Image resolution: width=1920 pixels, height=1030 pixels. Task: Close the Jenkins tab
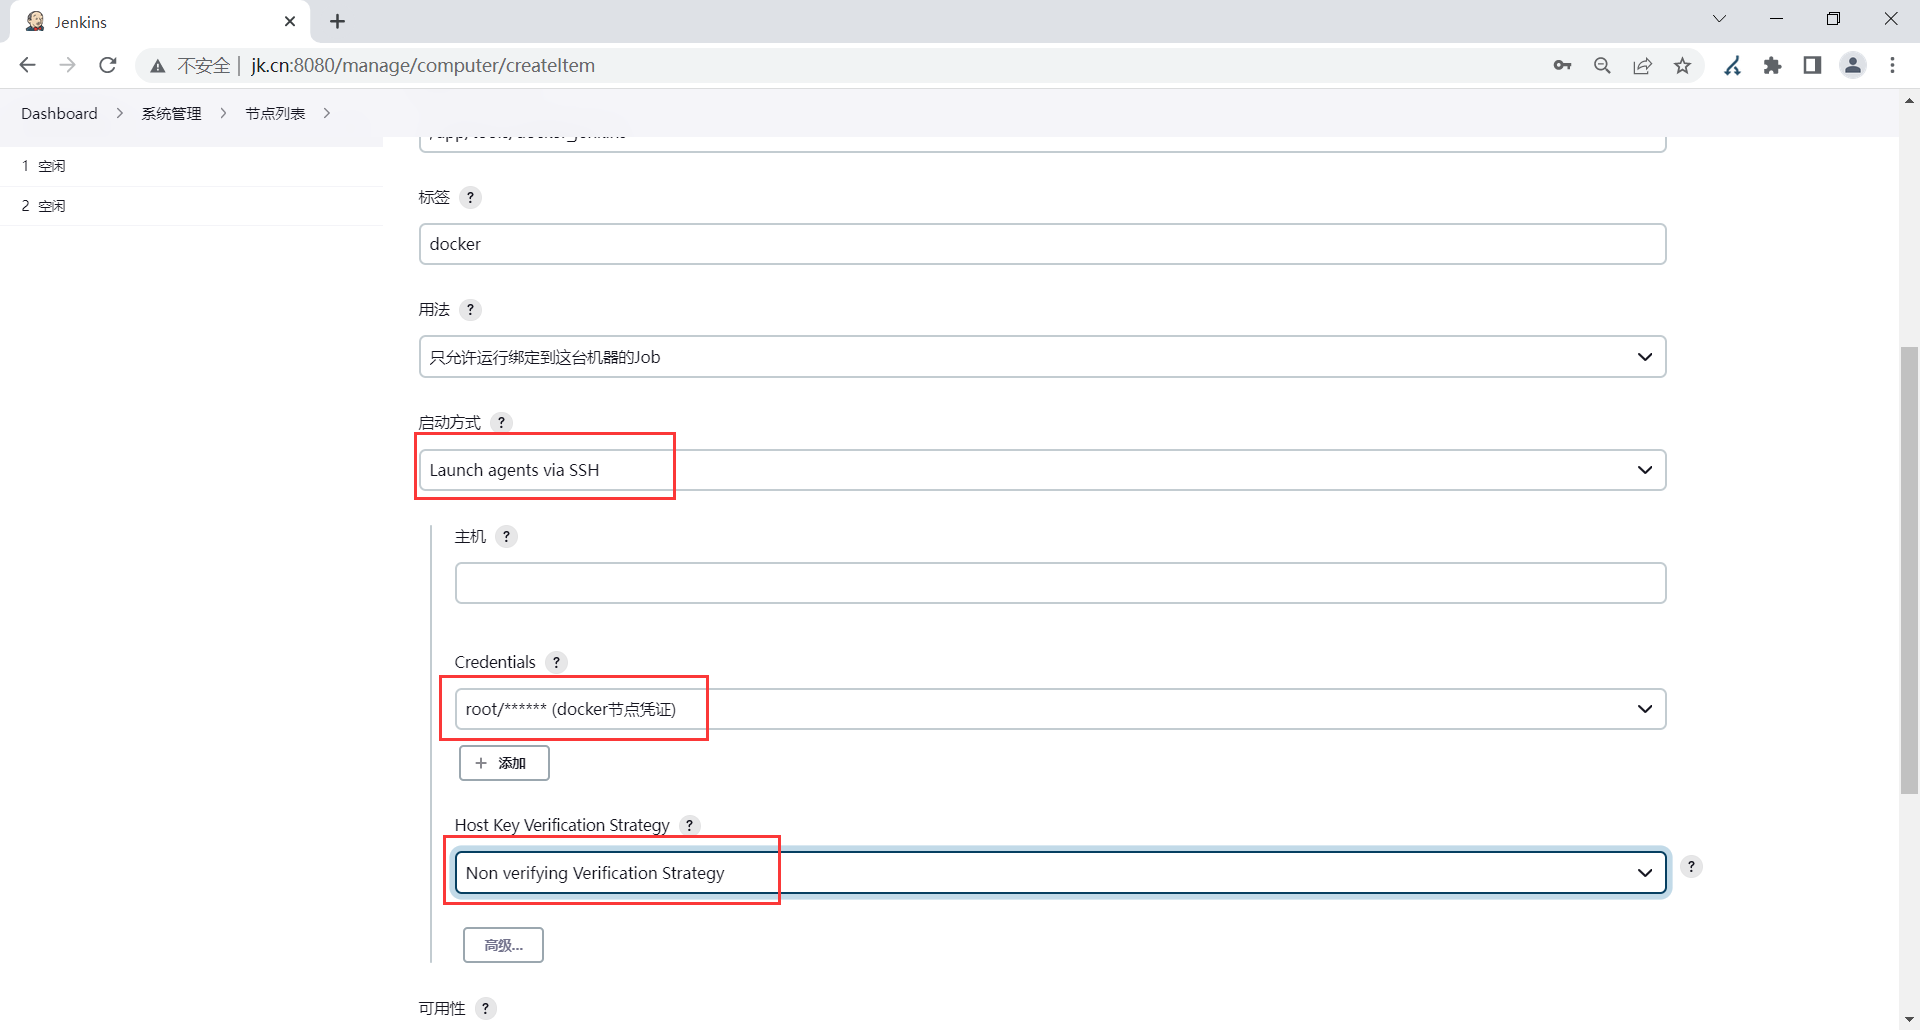click(290, 21)
